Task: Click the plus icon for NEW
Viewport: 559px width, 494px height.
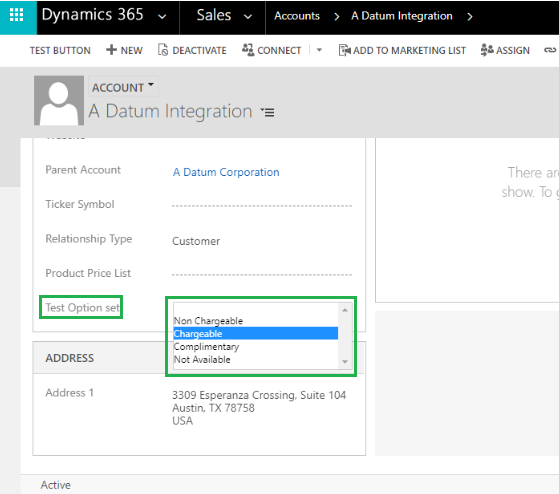Action: tap(111, 50)
